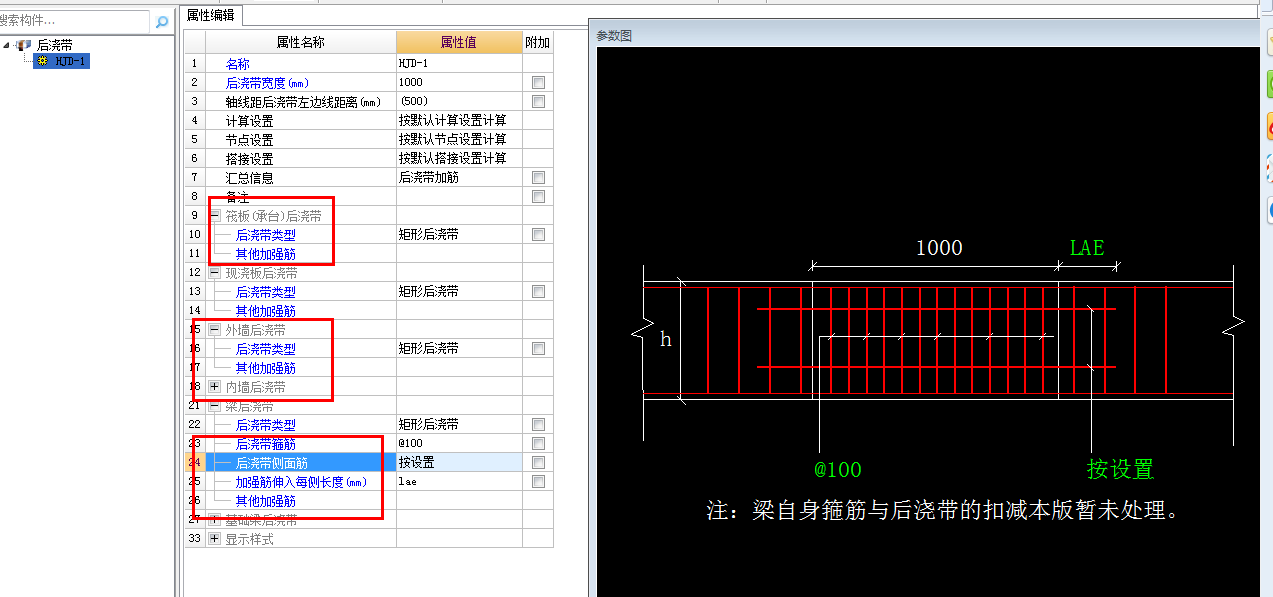1273x597 pixels.
Task: Collapse the 后浇带 tree node arrow
Action: click(x=7, y=45)
